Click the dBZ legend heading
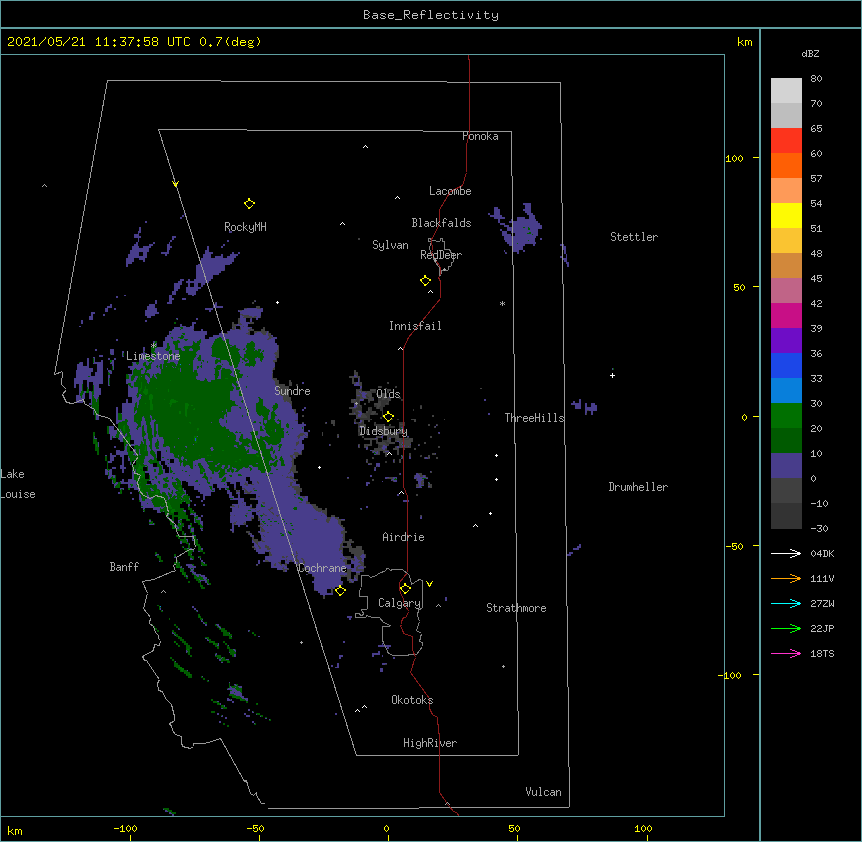The height and width of the screenshot is (842, 862). [810, 53]
